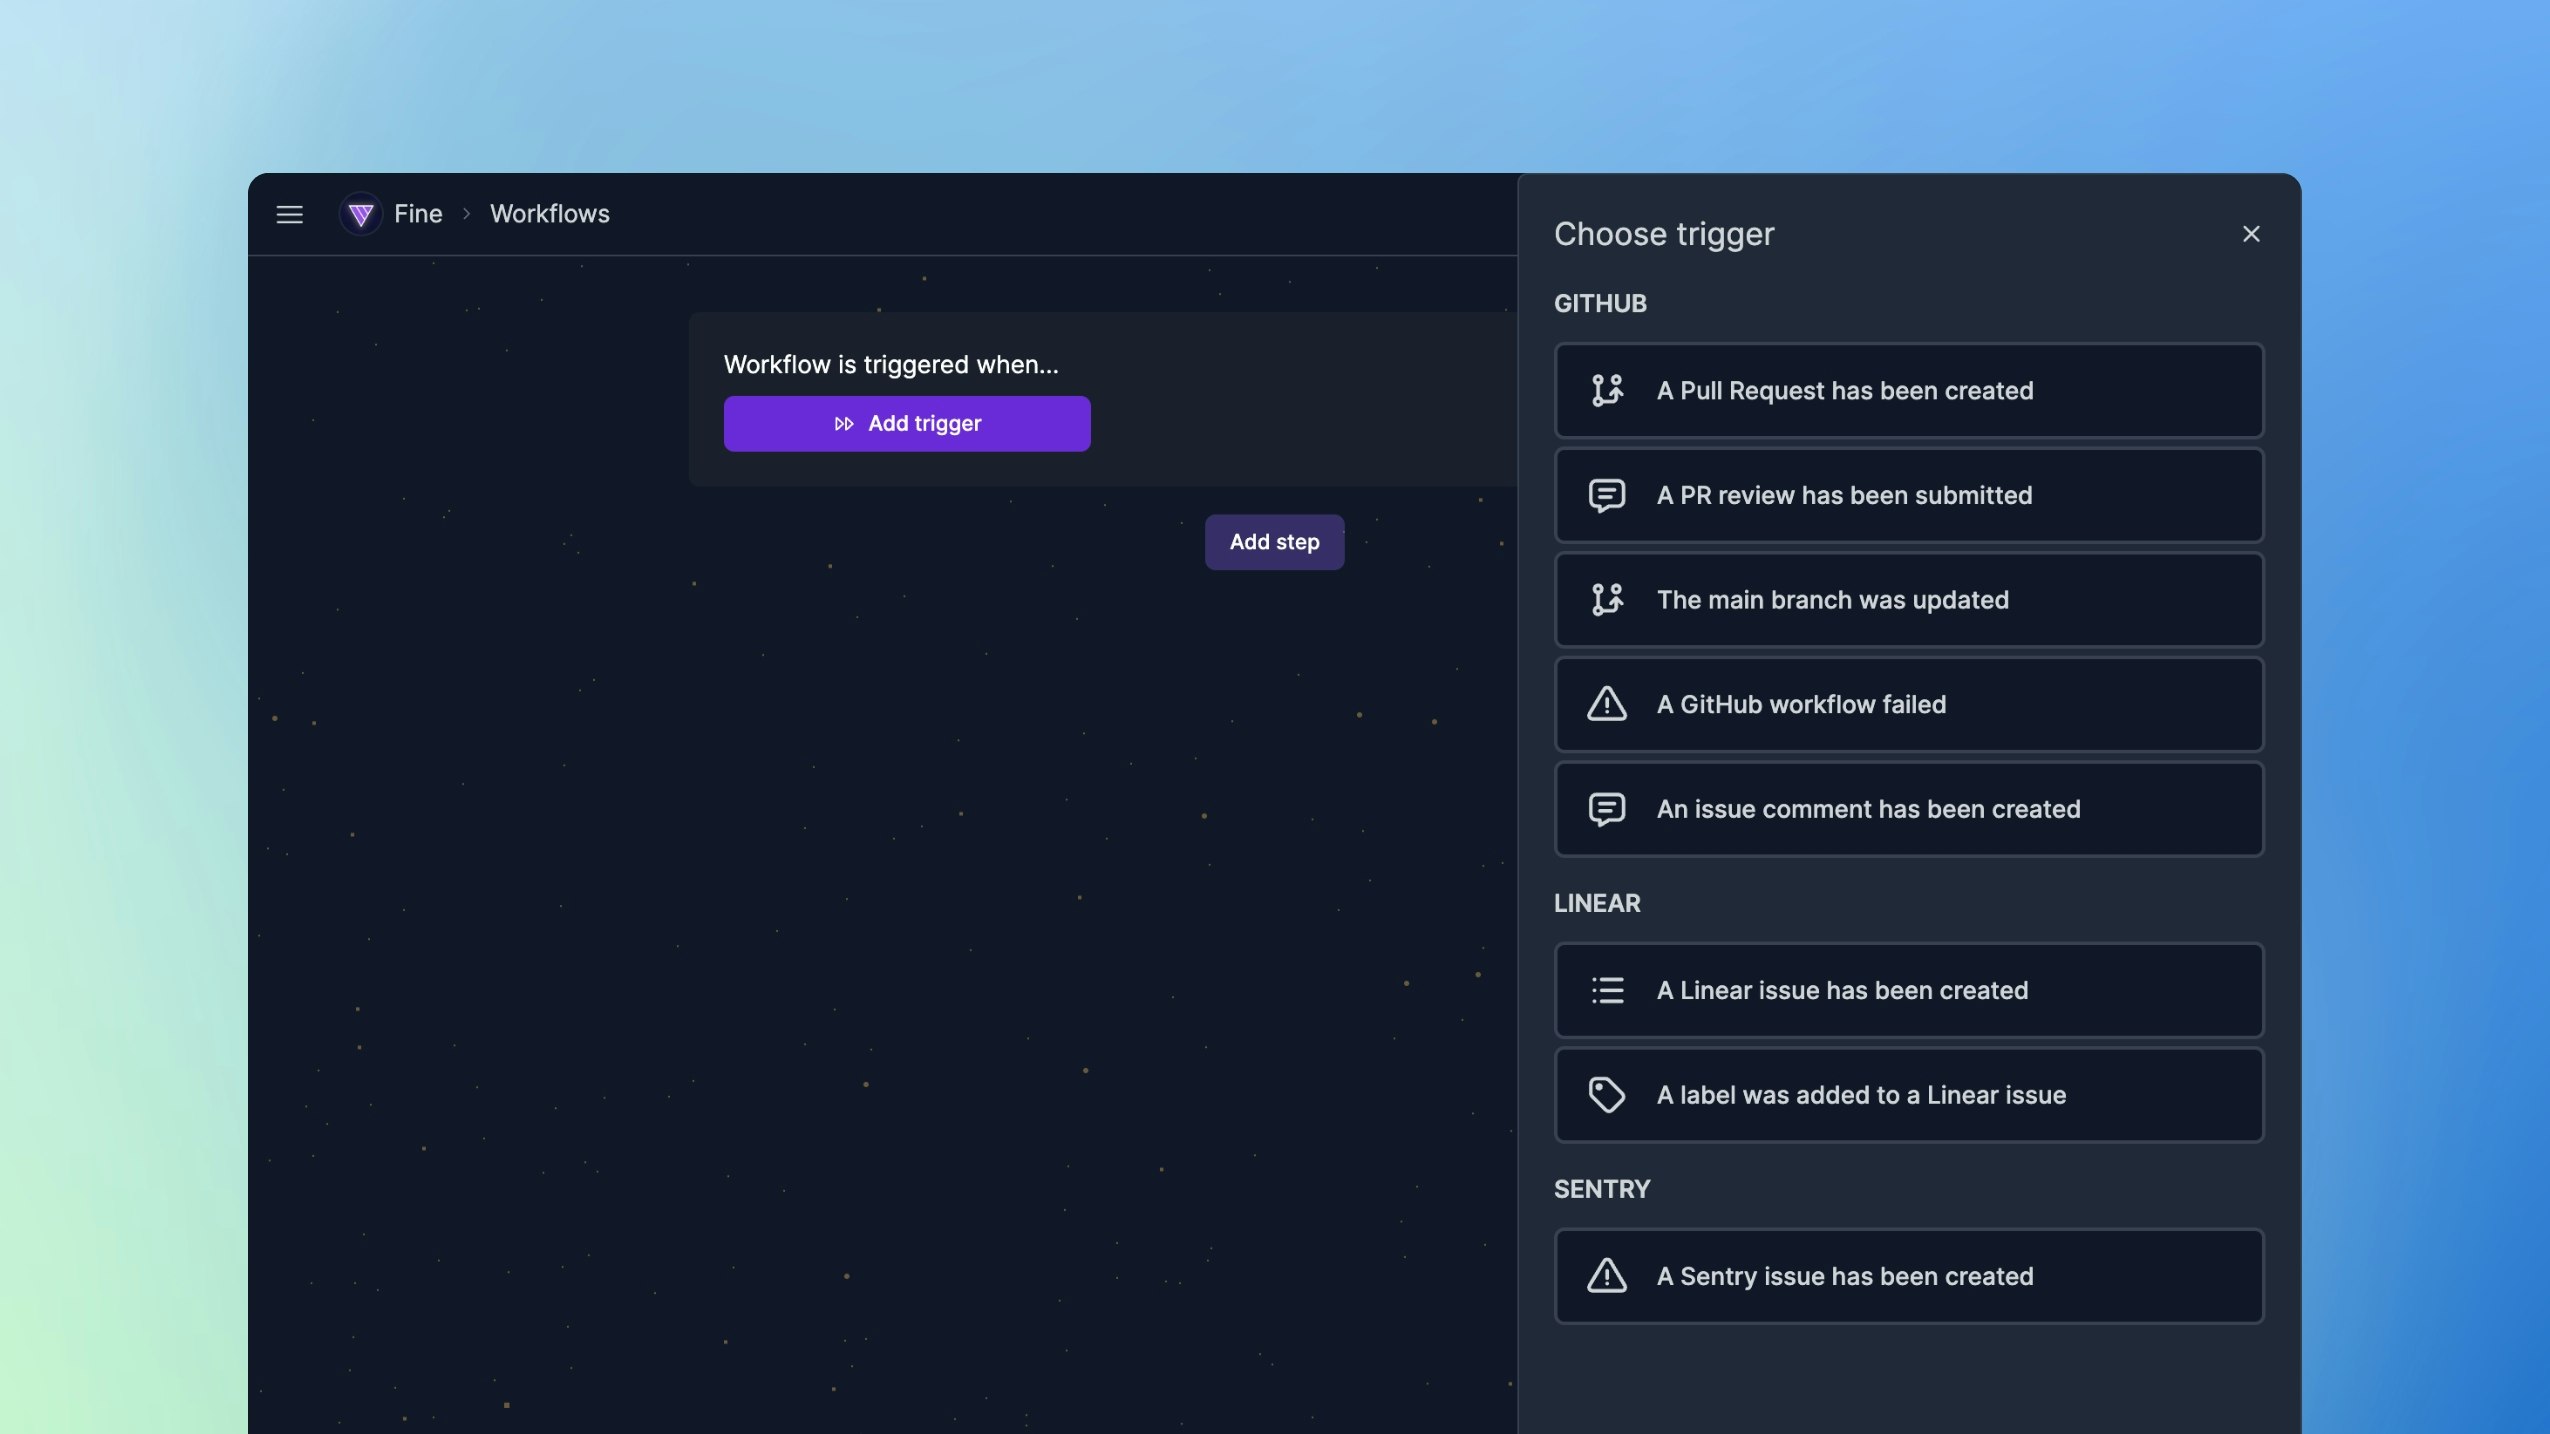
Task: Click the pull request branch icon
Action: [1607, 390]
